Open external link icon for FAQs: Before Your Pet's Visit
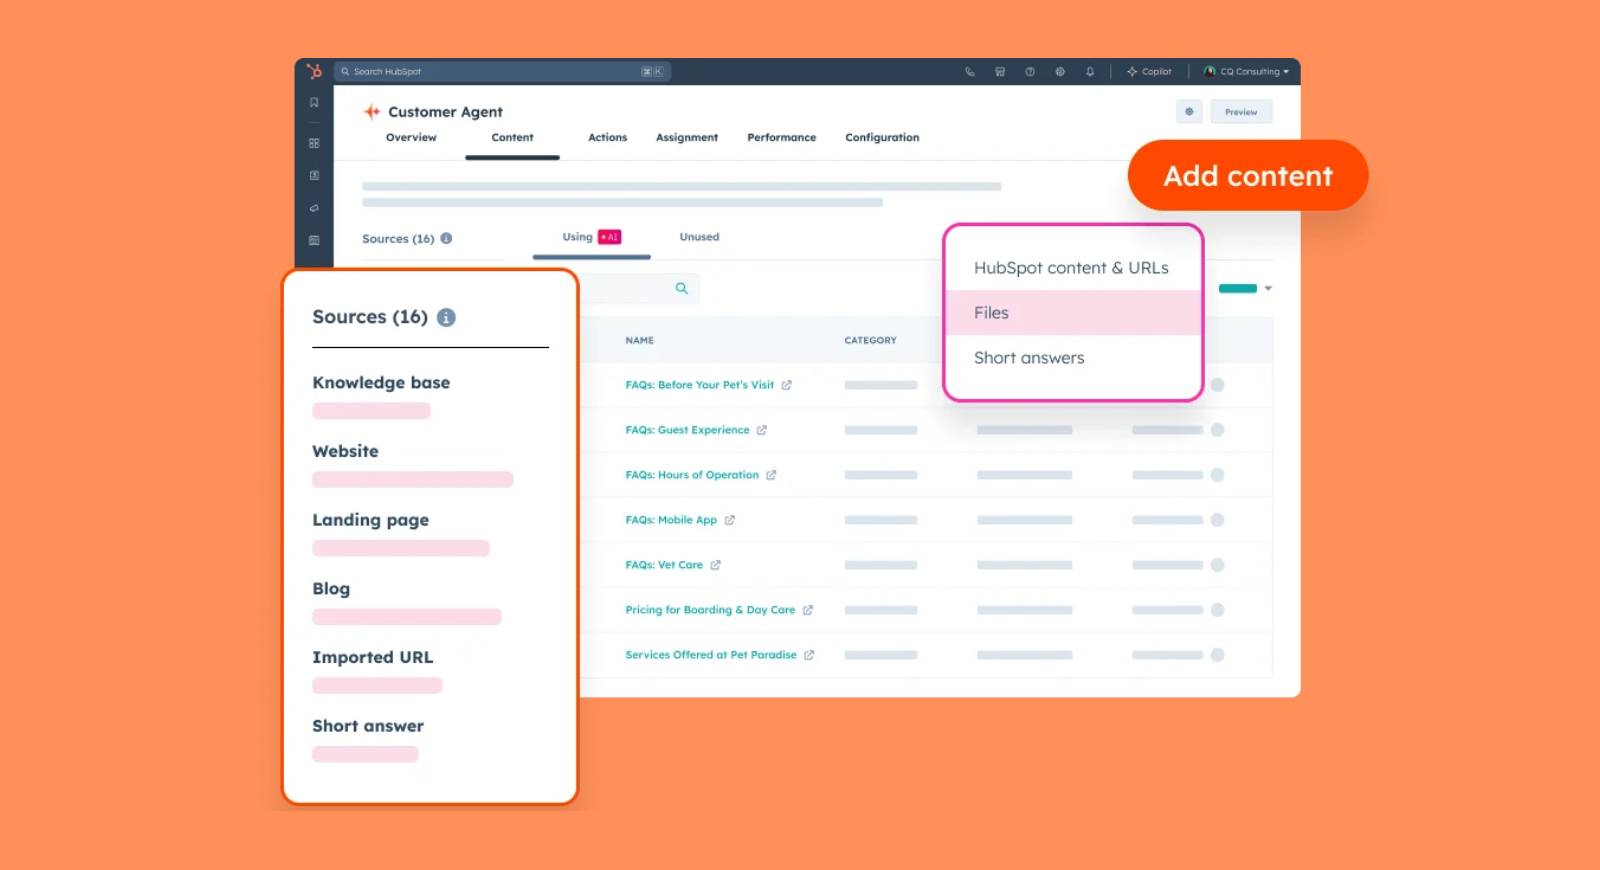 [787, 385]
